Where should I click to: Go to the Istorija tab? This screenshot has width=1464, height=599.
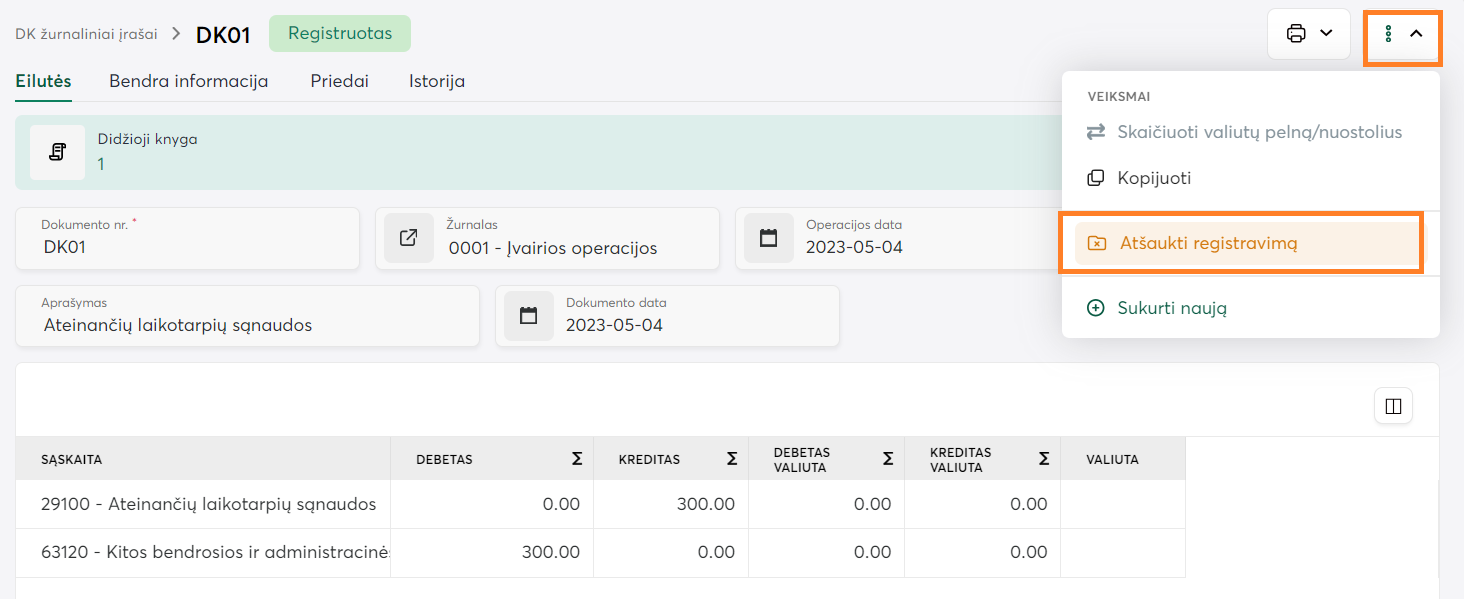click(436, 81)
